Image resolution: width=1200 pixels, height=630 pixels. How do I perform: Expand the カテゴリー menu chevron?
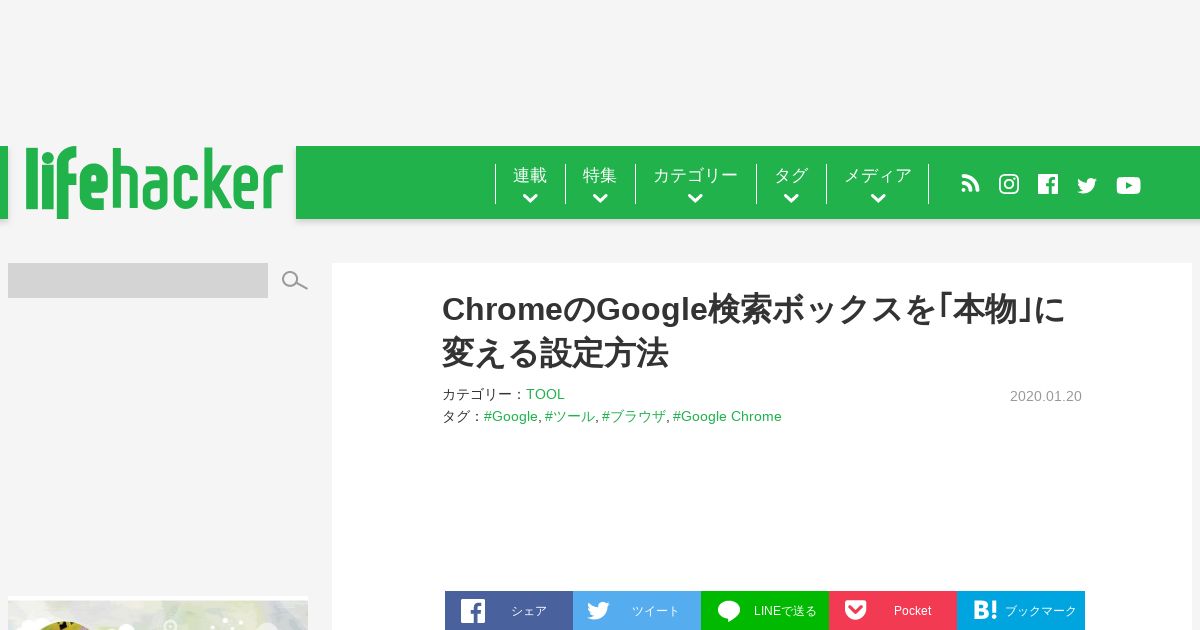pyautogui.click(x=695, y=198)
